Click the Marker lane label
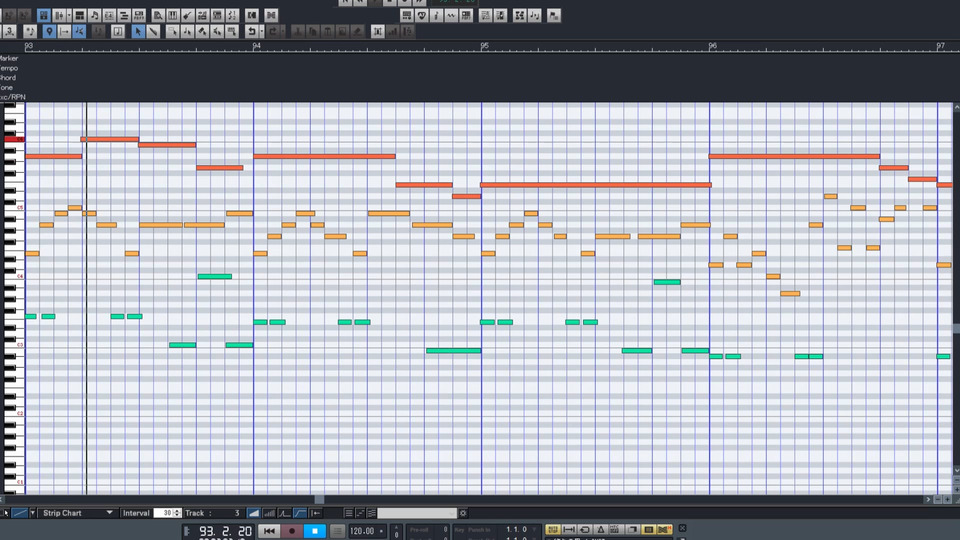 pos(9,58)
